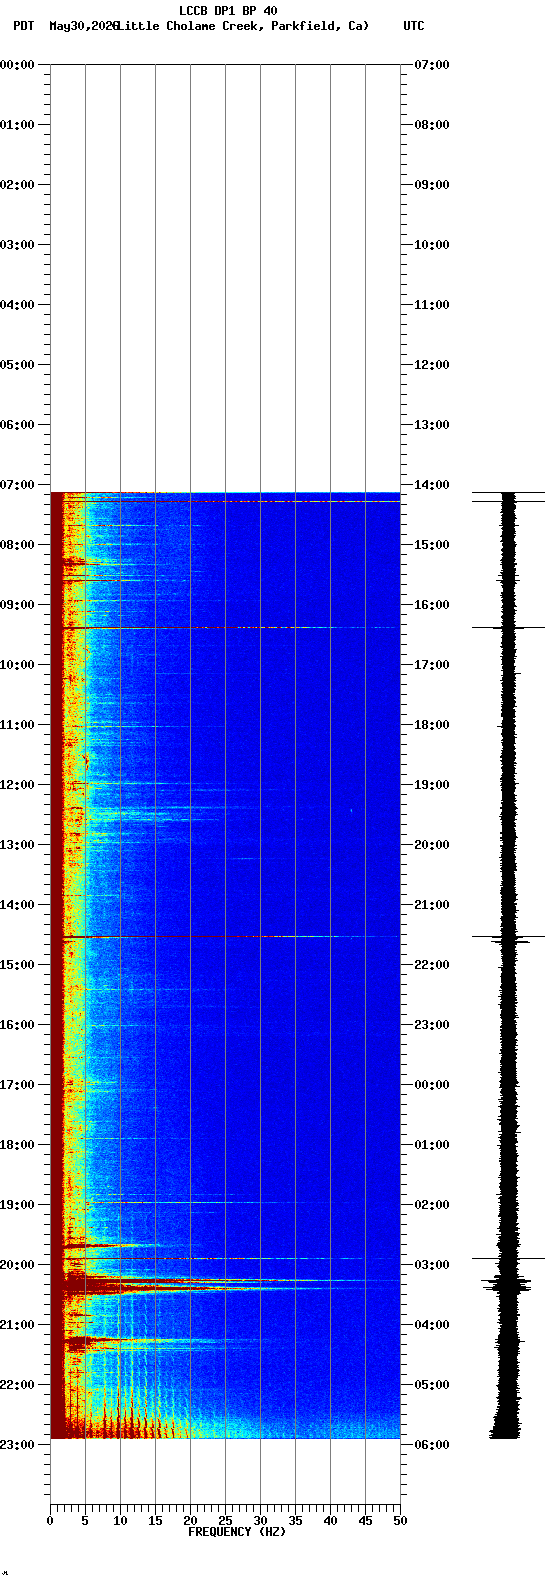
Task: Click the 'UTC' timezone label
Action: coord(414,26)
